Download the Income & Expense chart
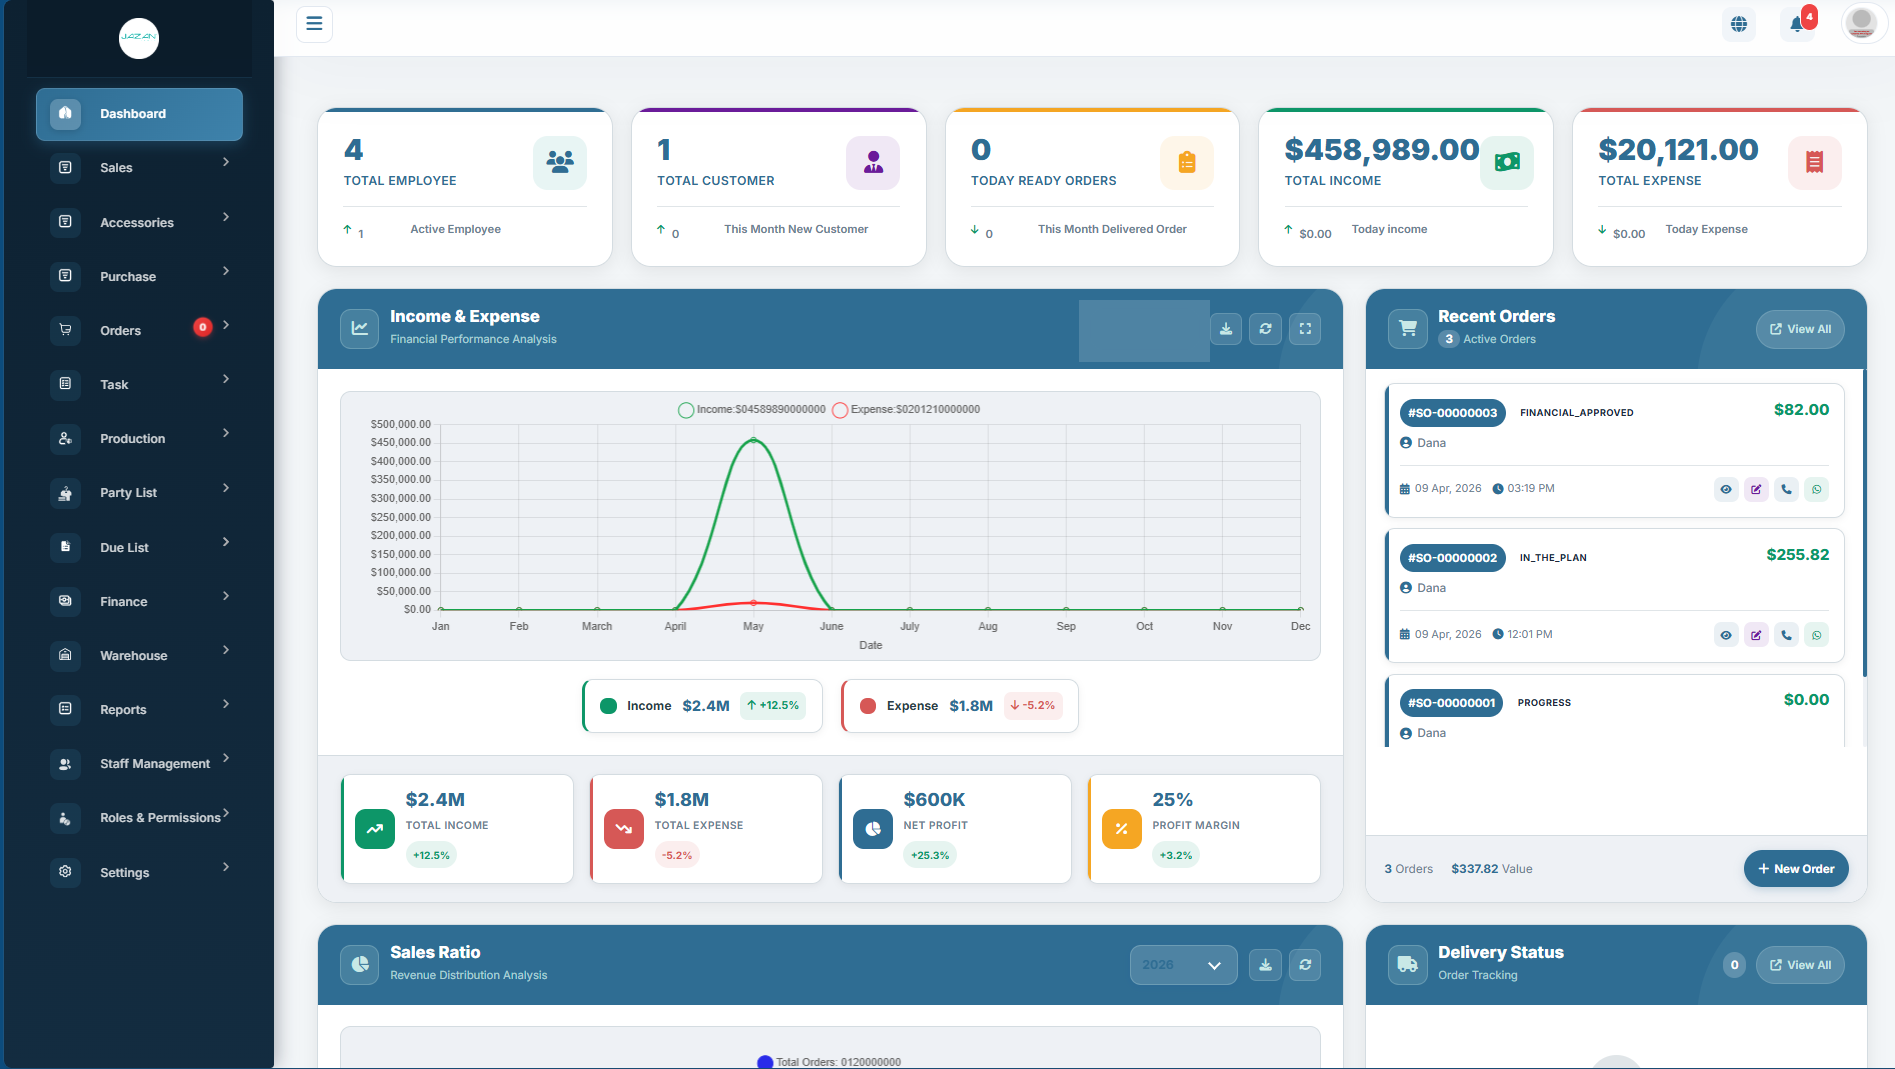1895x1069 pixels. [1226, 329]
